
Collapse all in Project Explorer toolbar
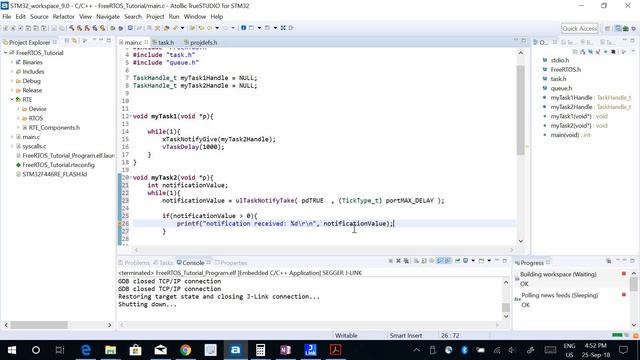[67, 41]
